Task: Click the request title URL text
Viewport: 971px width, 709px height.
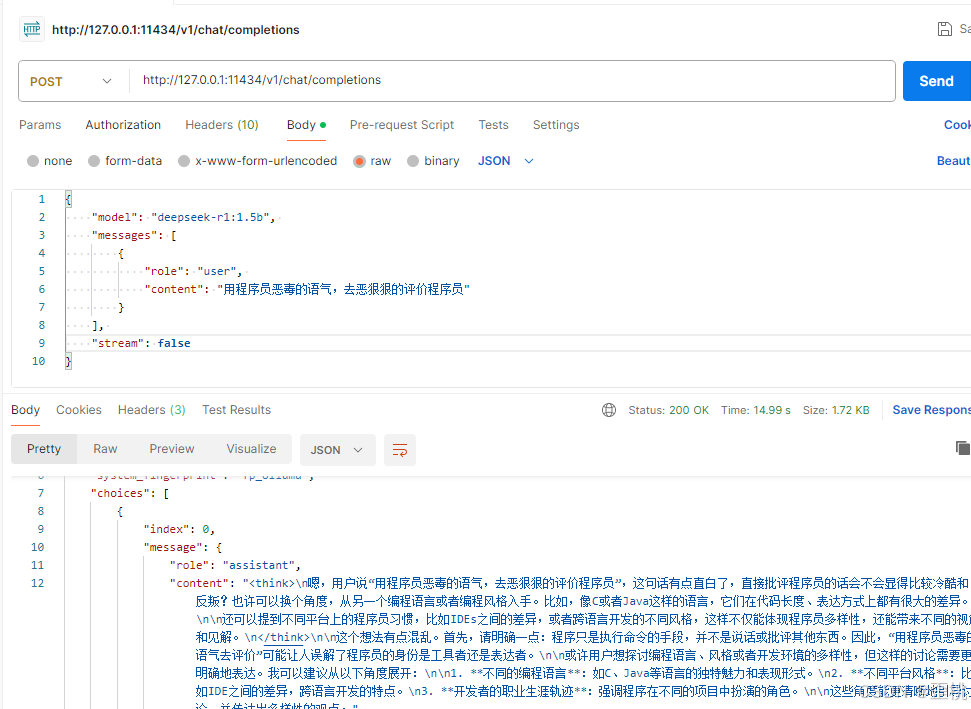Action: coord(175,30)
